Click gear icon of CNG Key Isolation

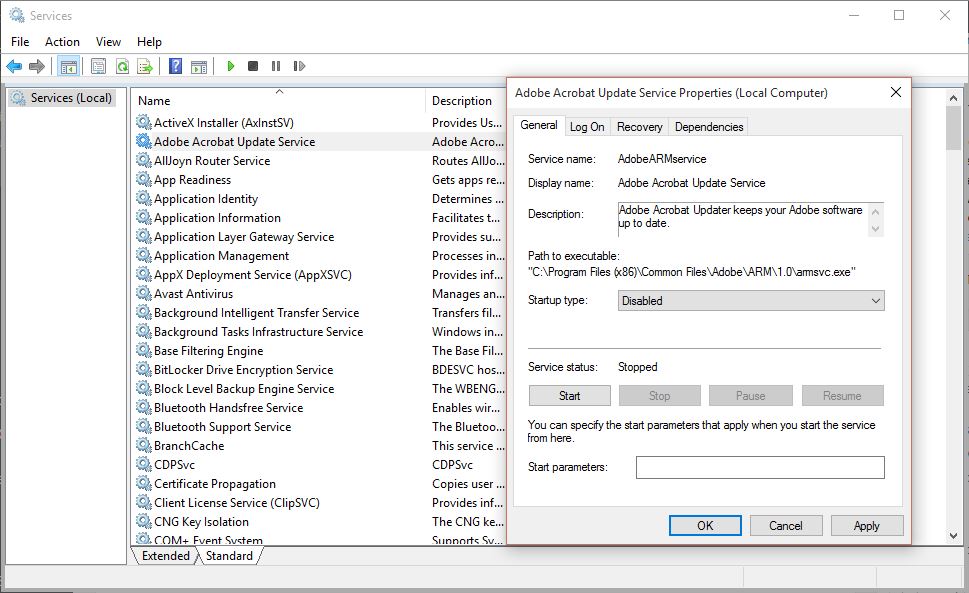(x=143, y=521)
